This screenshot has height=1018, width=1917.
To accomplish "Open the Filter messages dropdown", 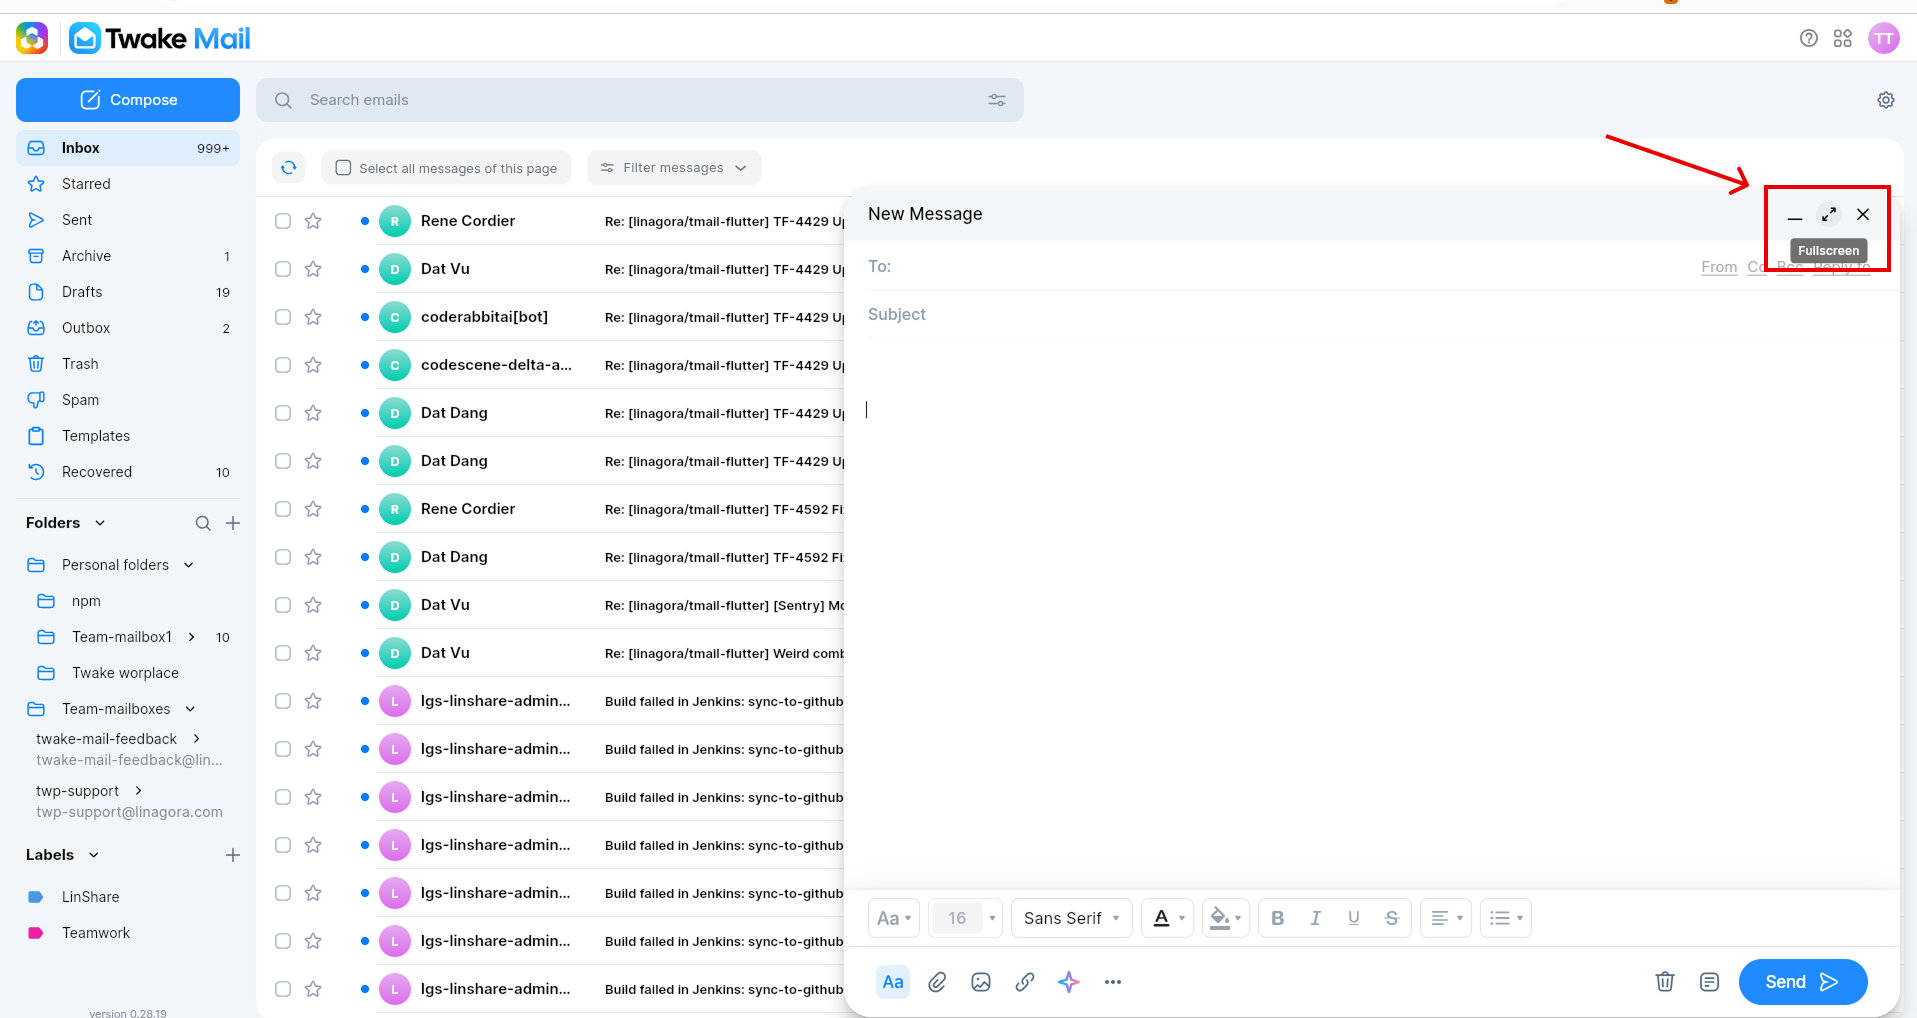I will pyautogui.click(x=674, y=168).
